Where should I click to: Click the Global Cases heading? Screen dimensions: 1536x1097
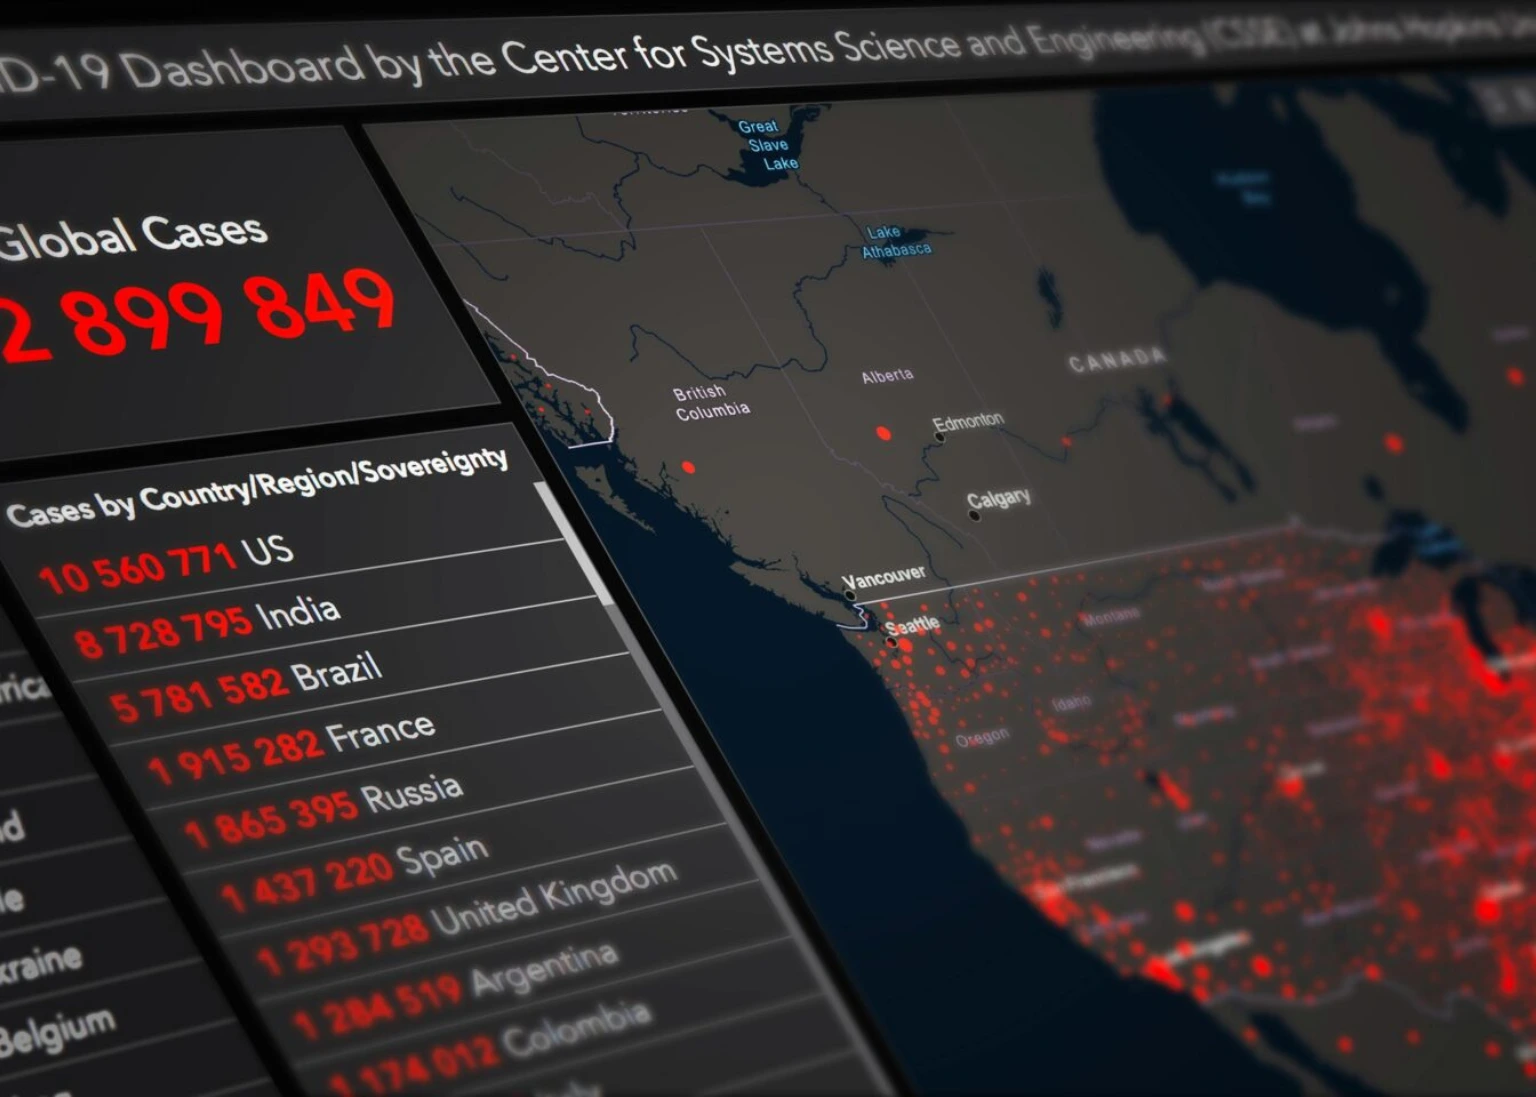[x=133, y=237]
